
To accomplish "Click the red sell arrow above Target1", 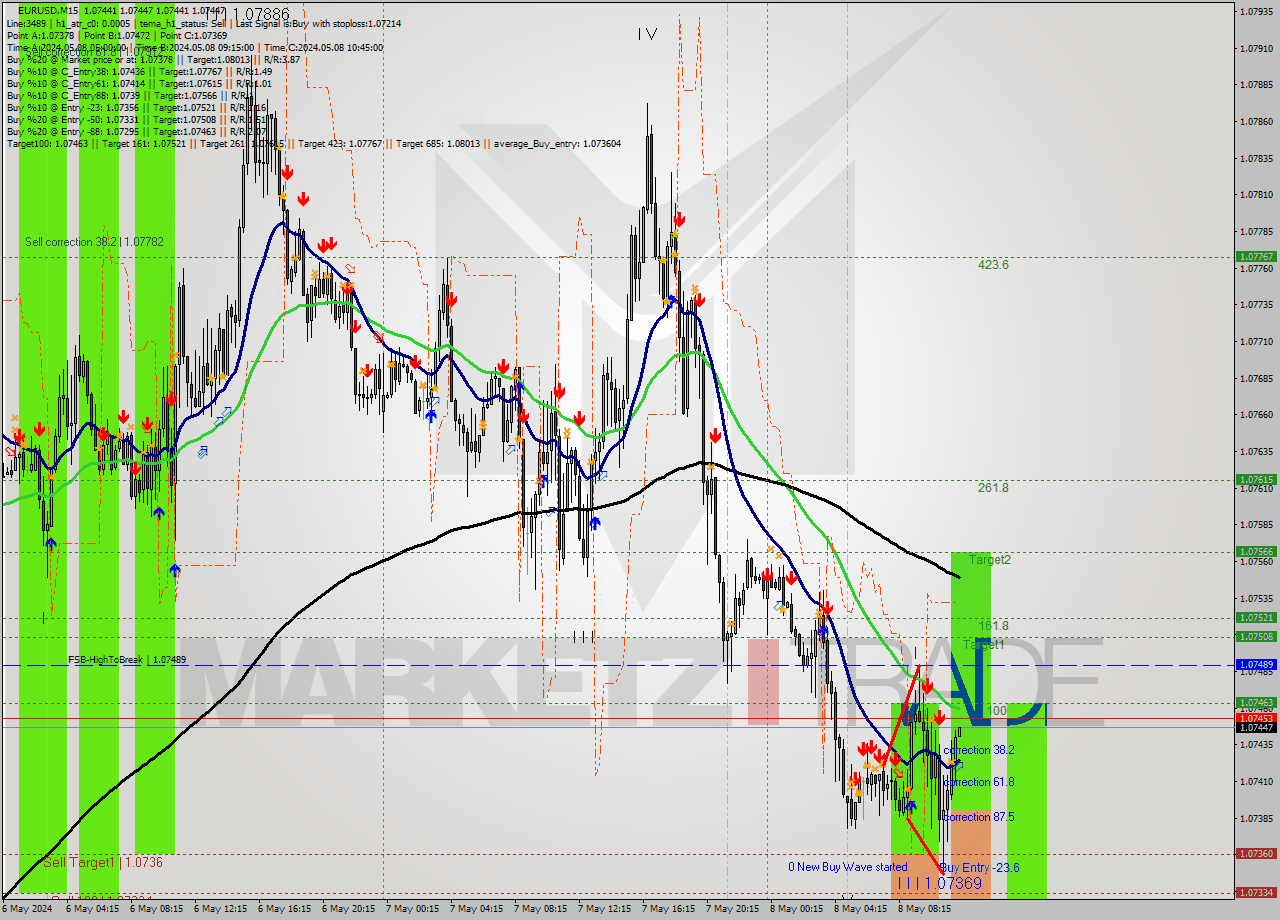I will click(x=928, y=685).
